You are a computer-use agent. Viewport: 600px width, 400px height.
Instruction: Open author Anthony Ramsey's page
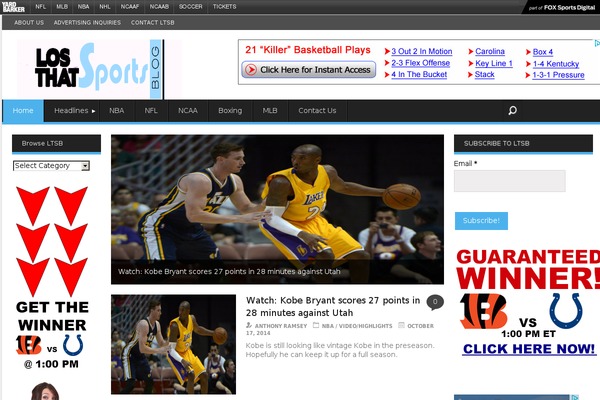[281, 326]
